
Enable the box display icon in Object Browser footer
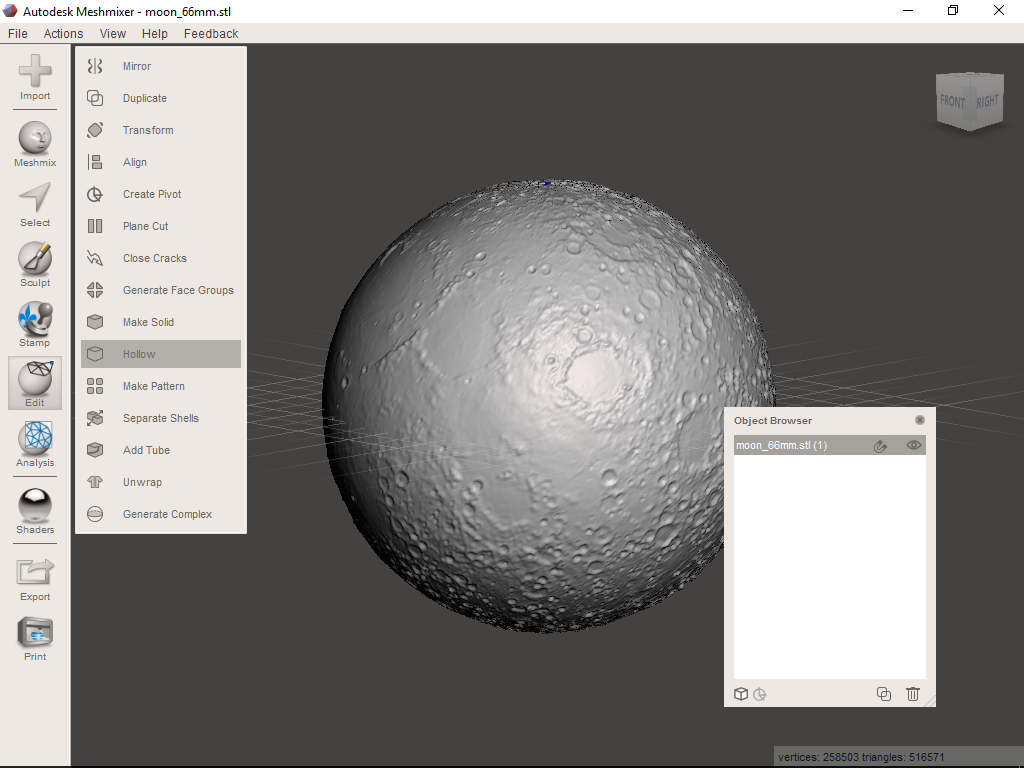point(741,693)
